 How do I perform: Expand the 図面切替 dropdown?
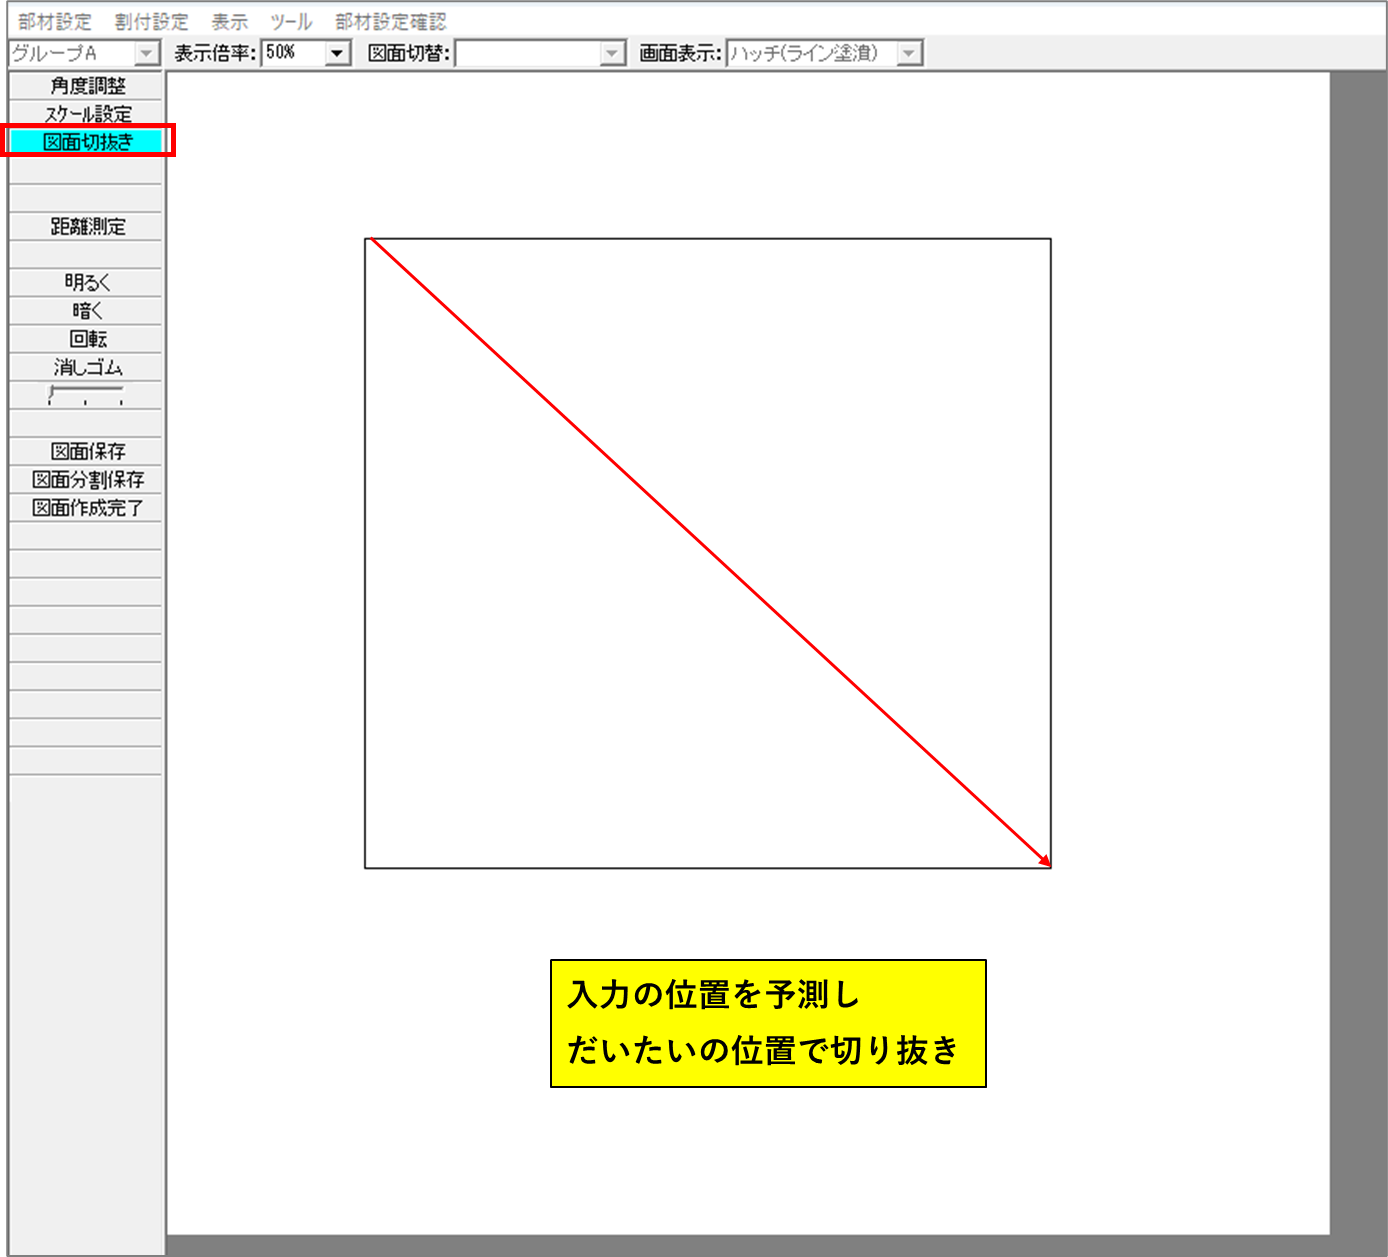[x=612, y=53]
